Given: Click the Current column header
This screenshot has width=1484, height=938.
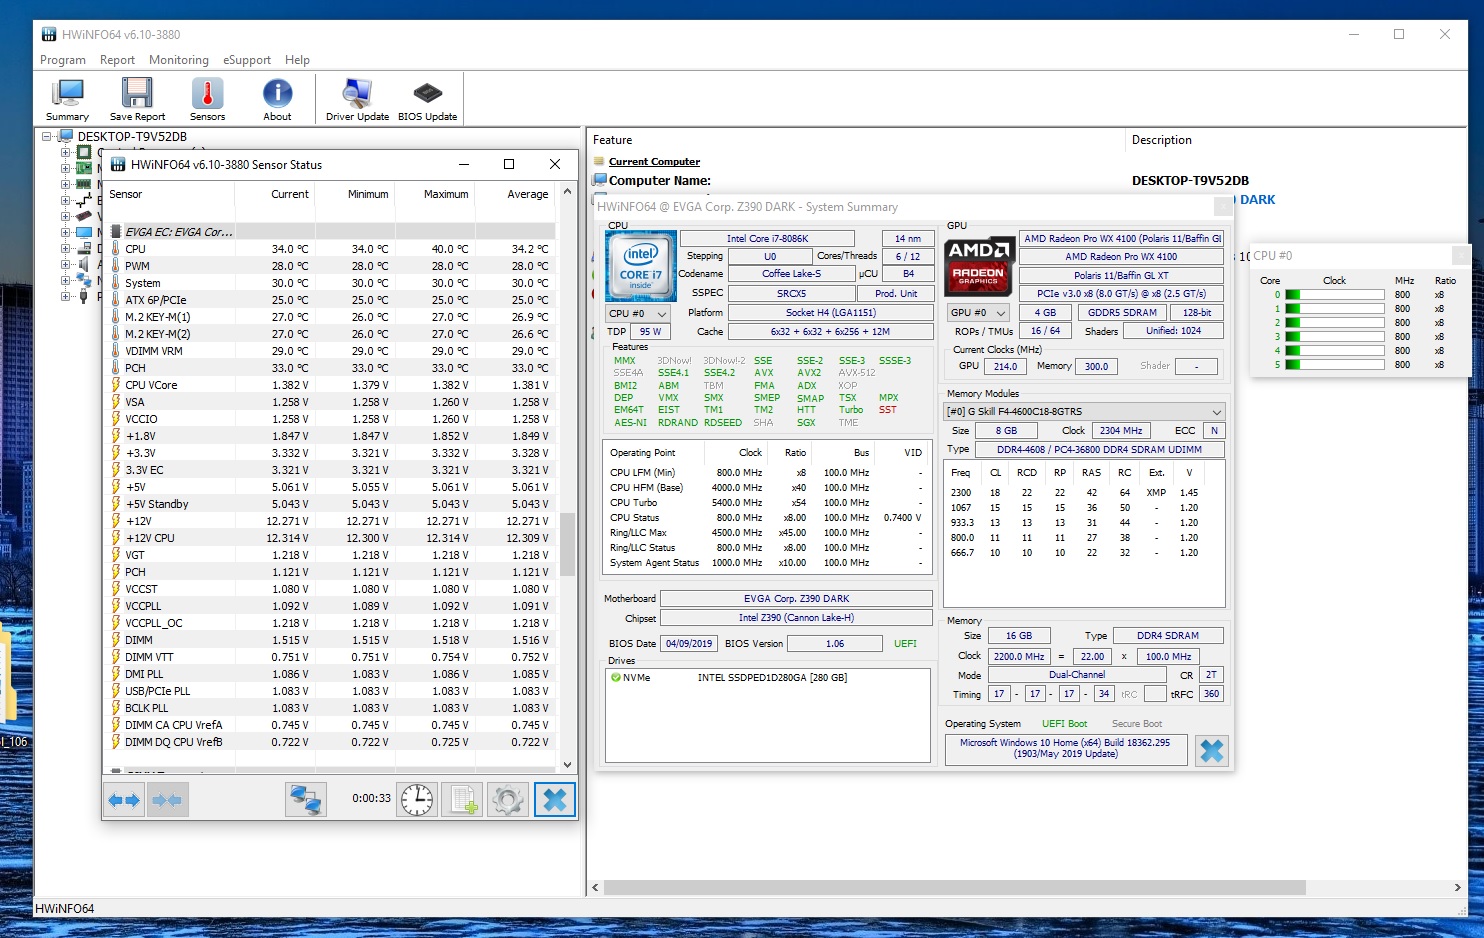Looking at the screenshot, I should (275, 195).
